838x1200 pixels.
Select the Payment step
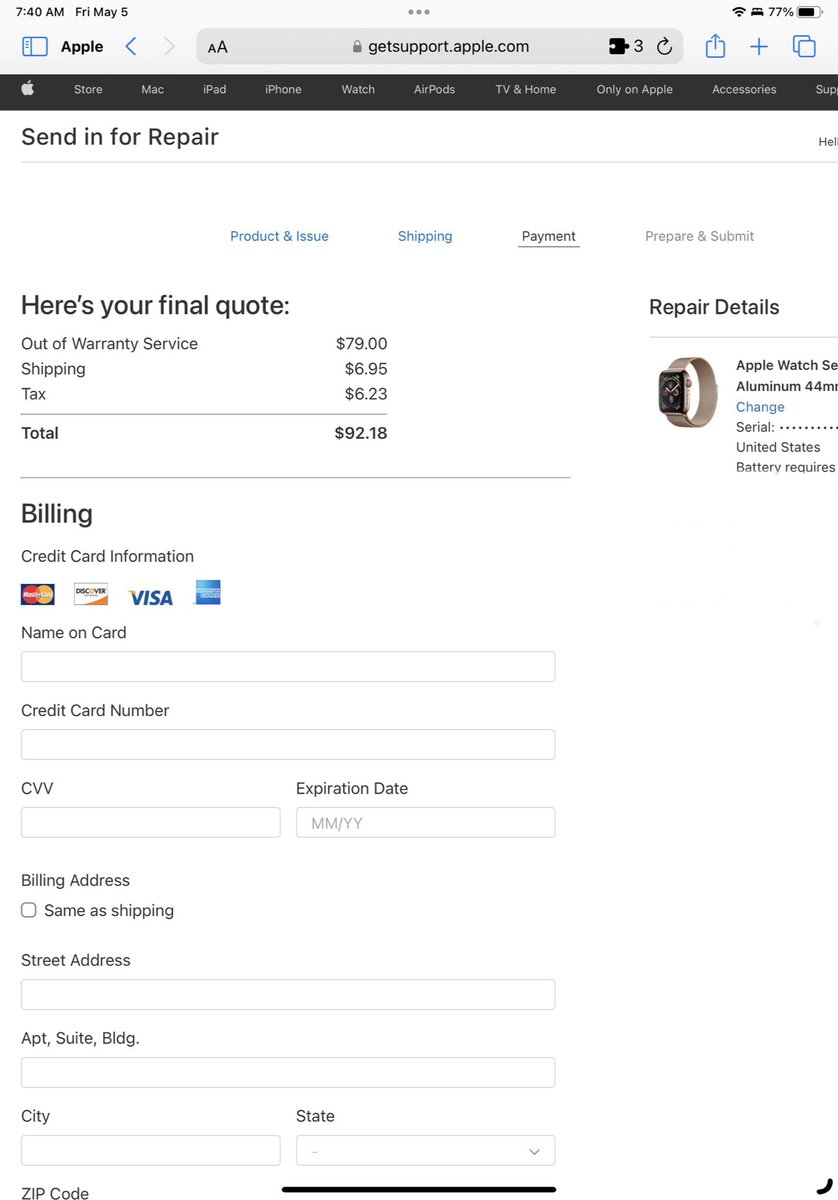tap(549, 236)
